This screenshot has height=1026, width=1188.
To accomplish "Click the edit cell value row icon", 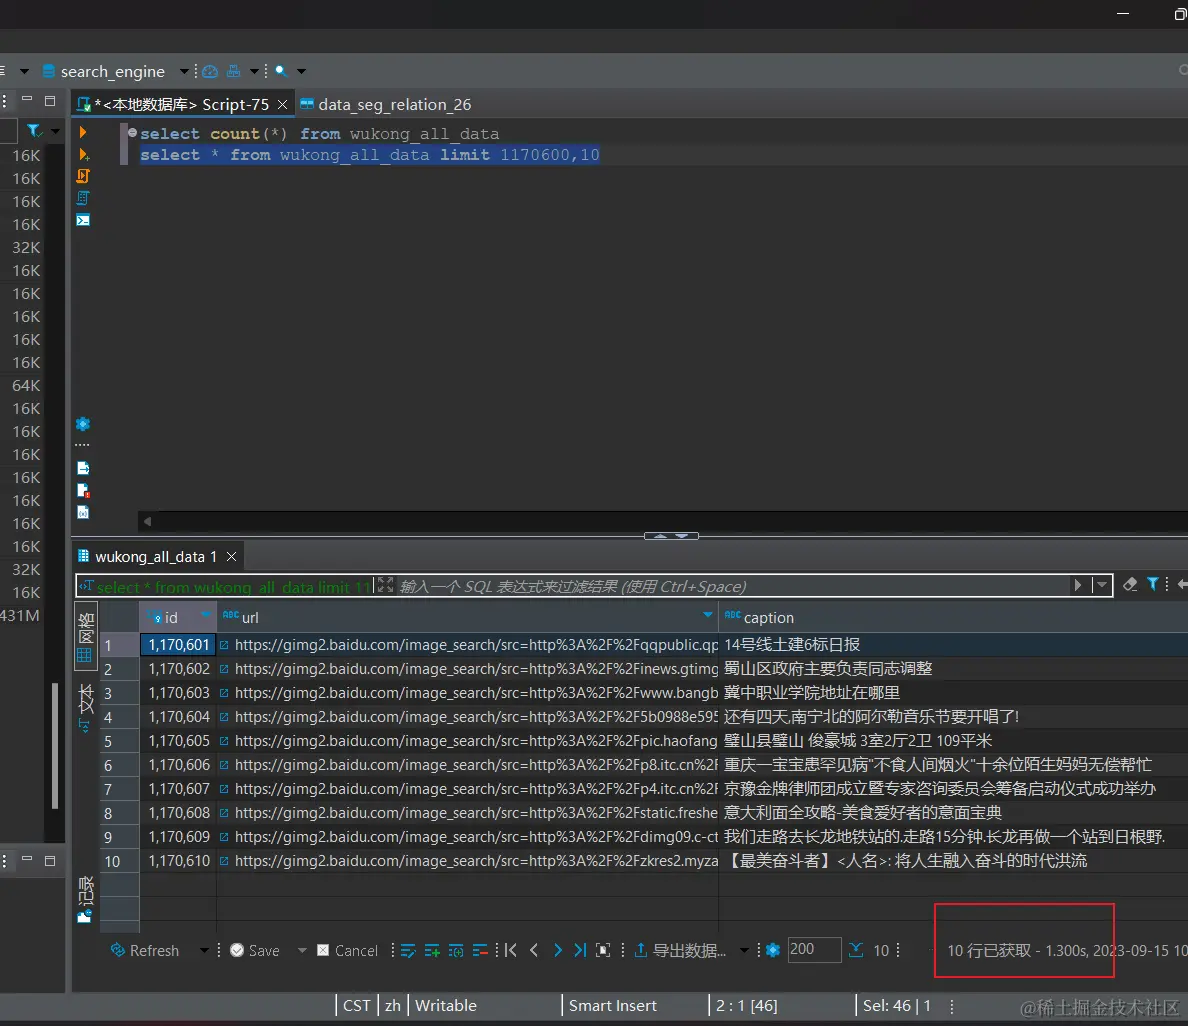I will 408,950.
